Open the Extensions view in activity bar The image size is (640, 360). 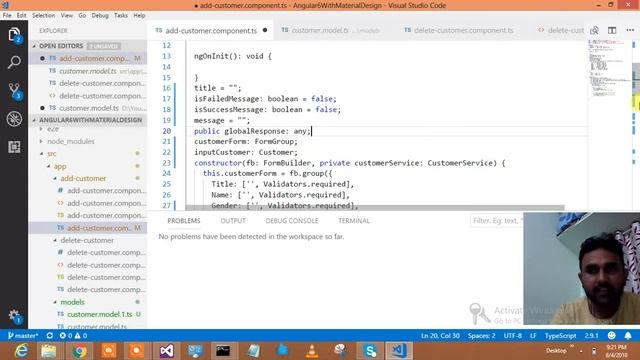tap(14, 147)
